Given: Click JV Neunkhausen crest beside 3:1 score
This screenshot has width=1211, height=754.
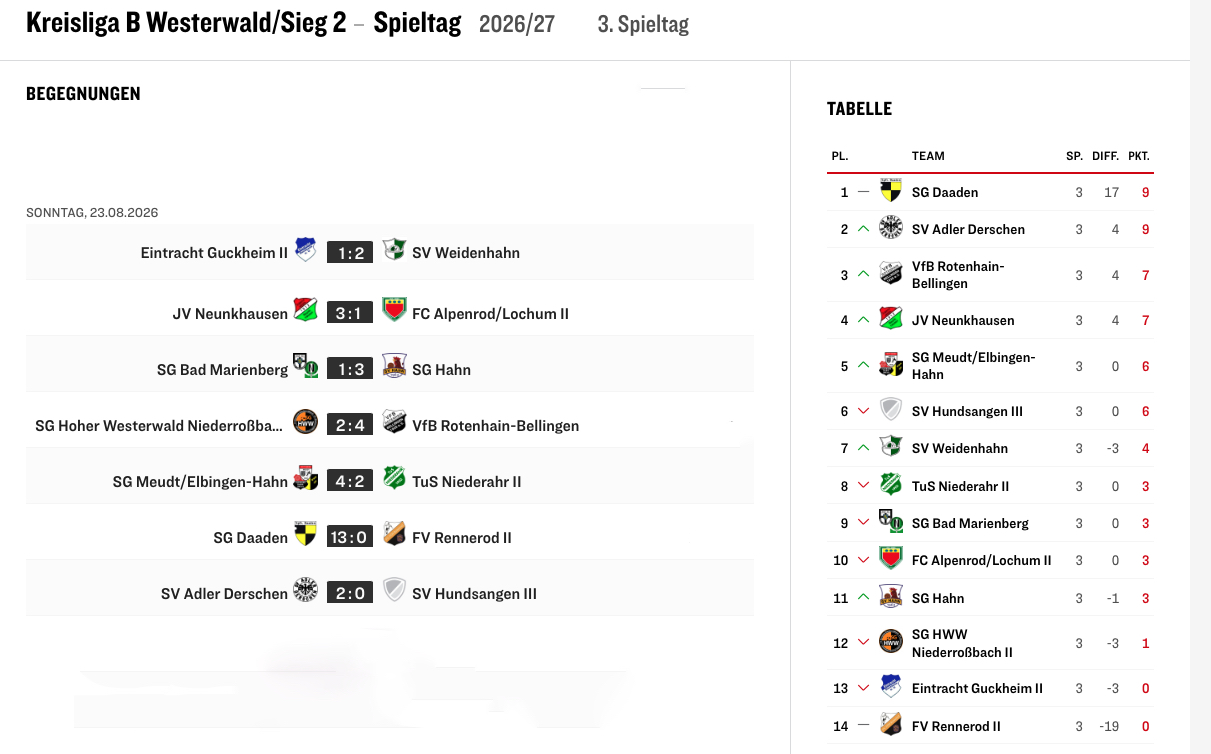Looking at the screenshot, I should [x=306, y=310].
